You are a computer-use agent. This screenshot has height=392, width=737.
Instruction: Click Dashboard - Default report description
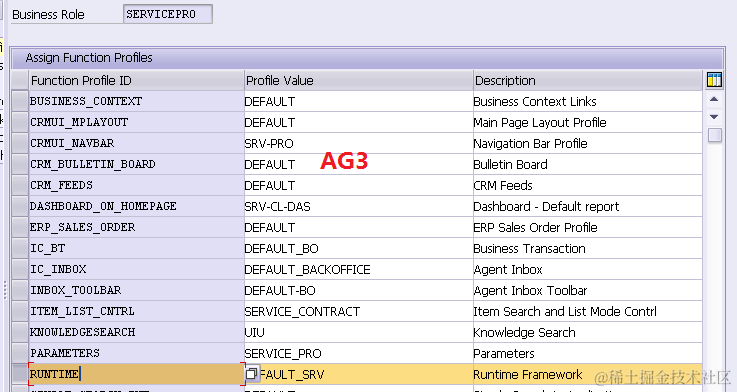pyautogui.click(x=588, y=206)
